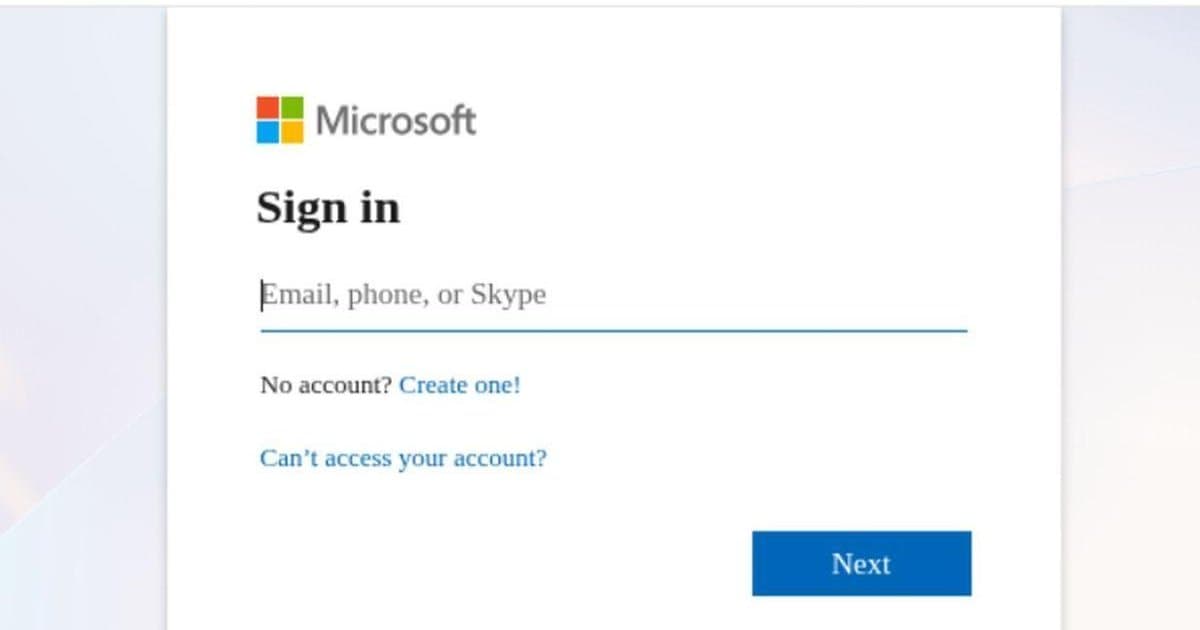Click the text cursor in the email field
Image resolution: width=1200 pixels, height=630 pixels.
262,293
